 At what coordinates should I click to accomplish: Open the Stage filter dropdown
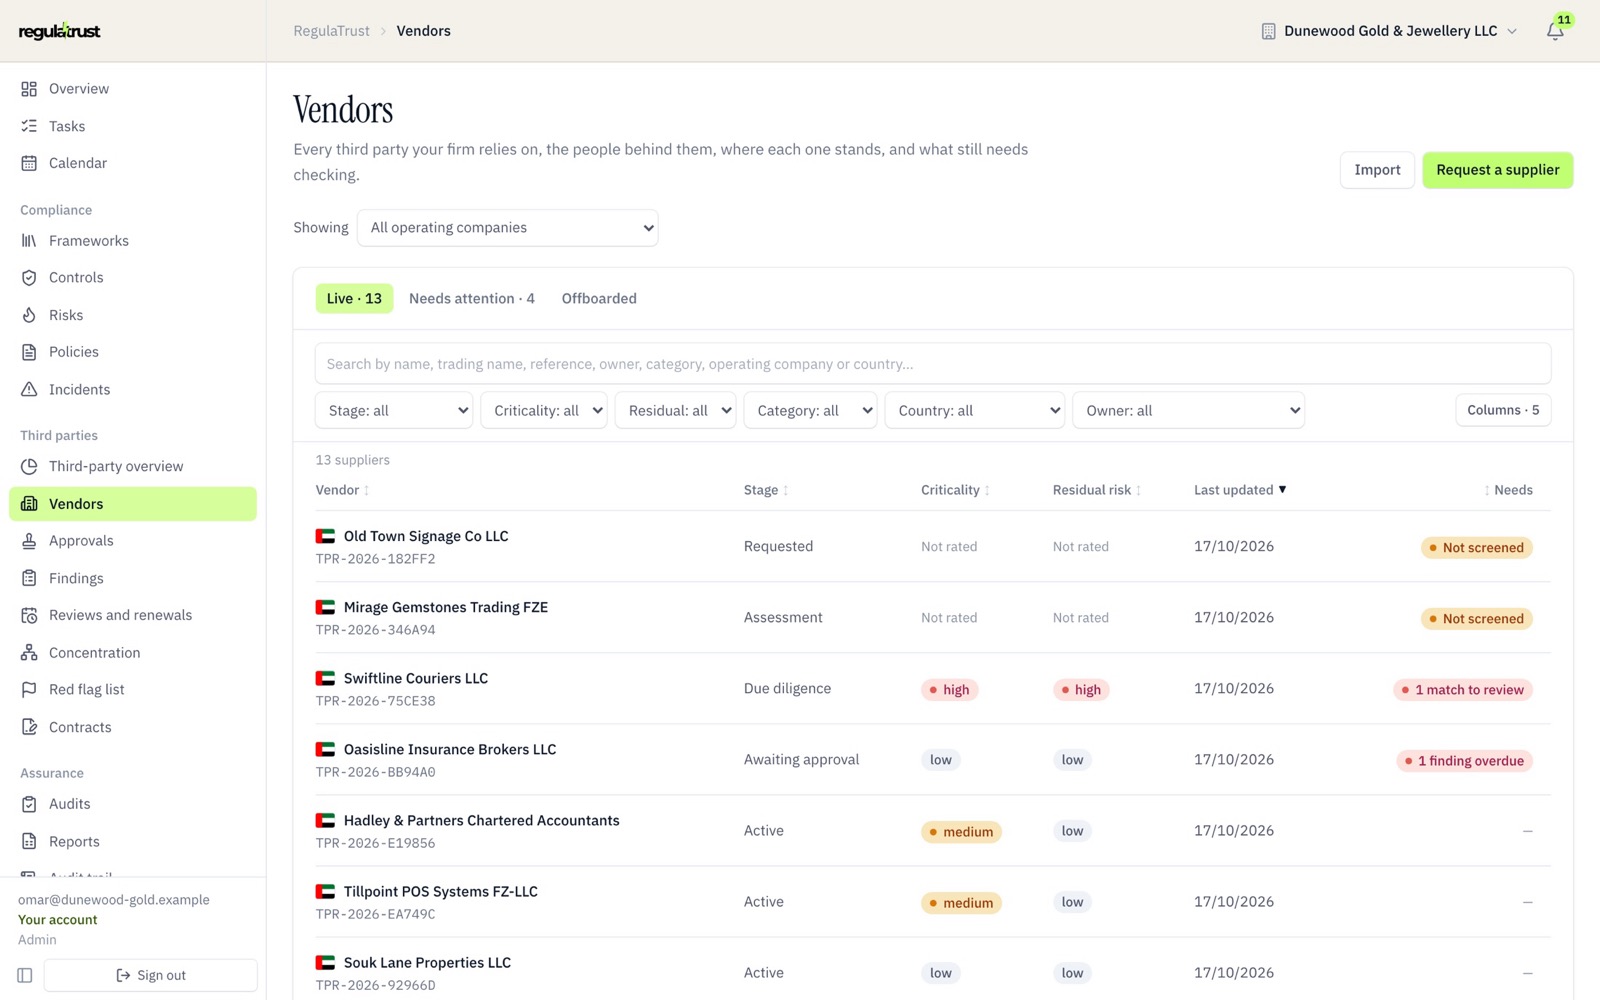tap(394, 410)
